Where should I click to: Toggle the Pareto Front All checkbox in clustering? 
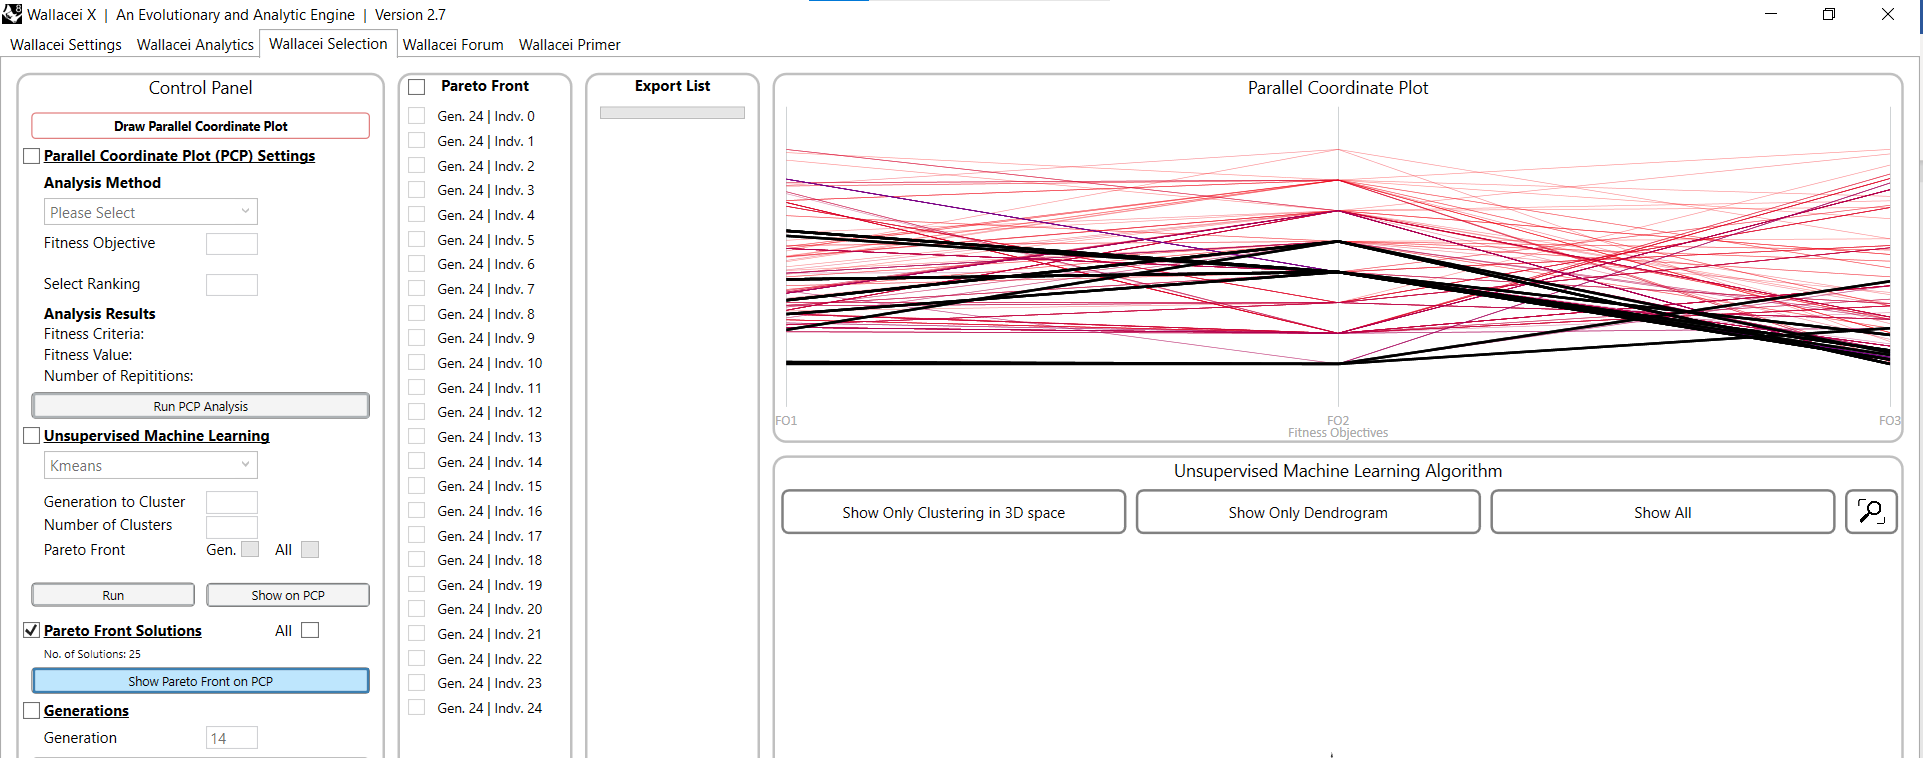tap(310, 549)
